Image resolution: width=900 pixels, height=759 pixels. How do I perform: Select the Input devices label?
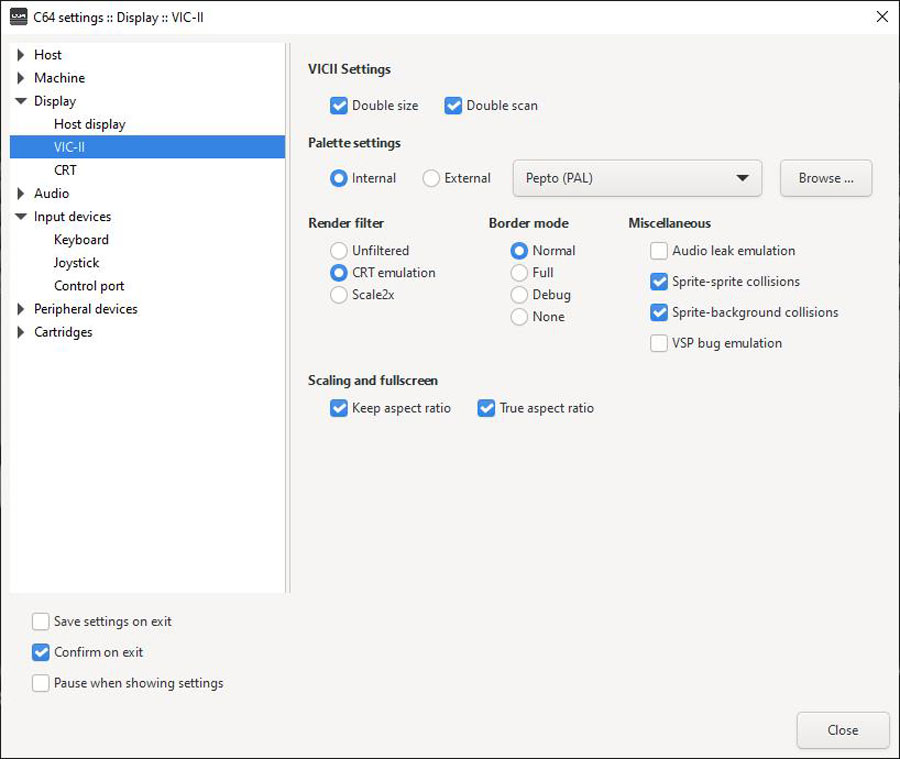pyautogui.click(x=72, y=216)
